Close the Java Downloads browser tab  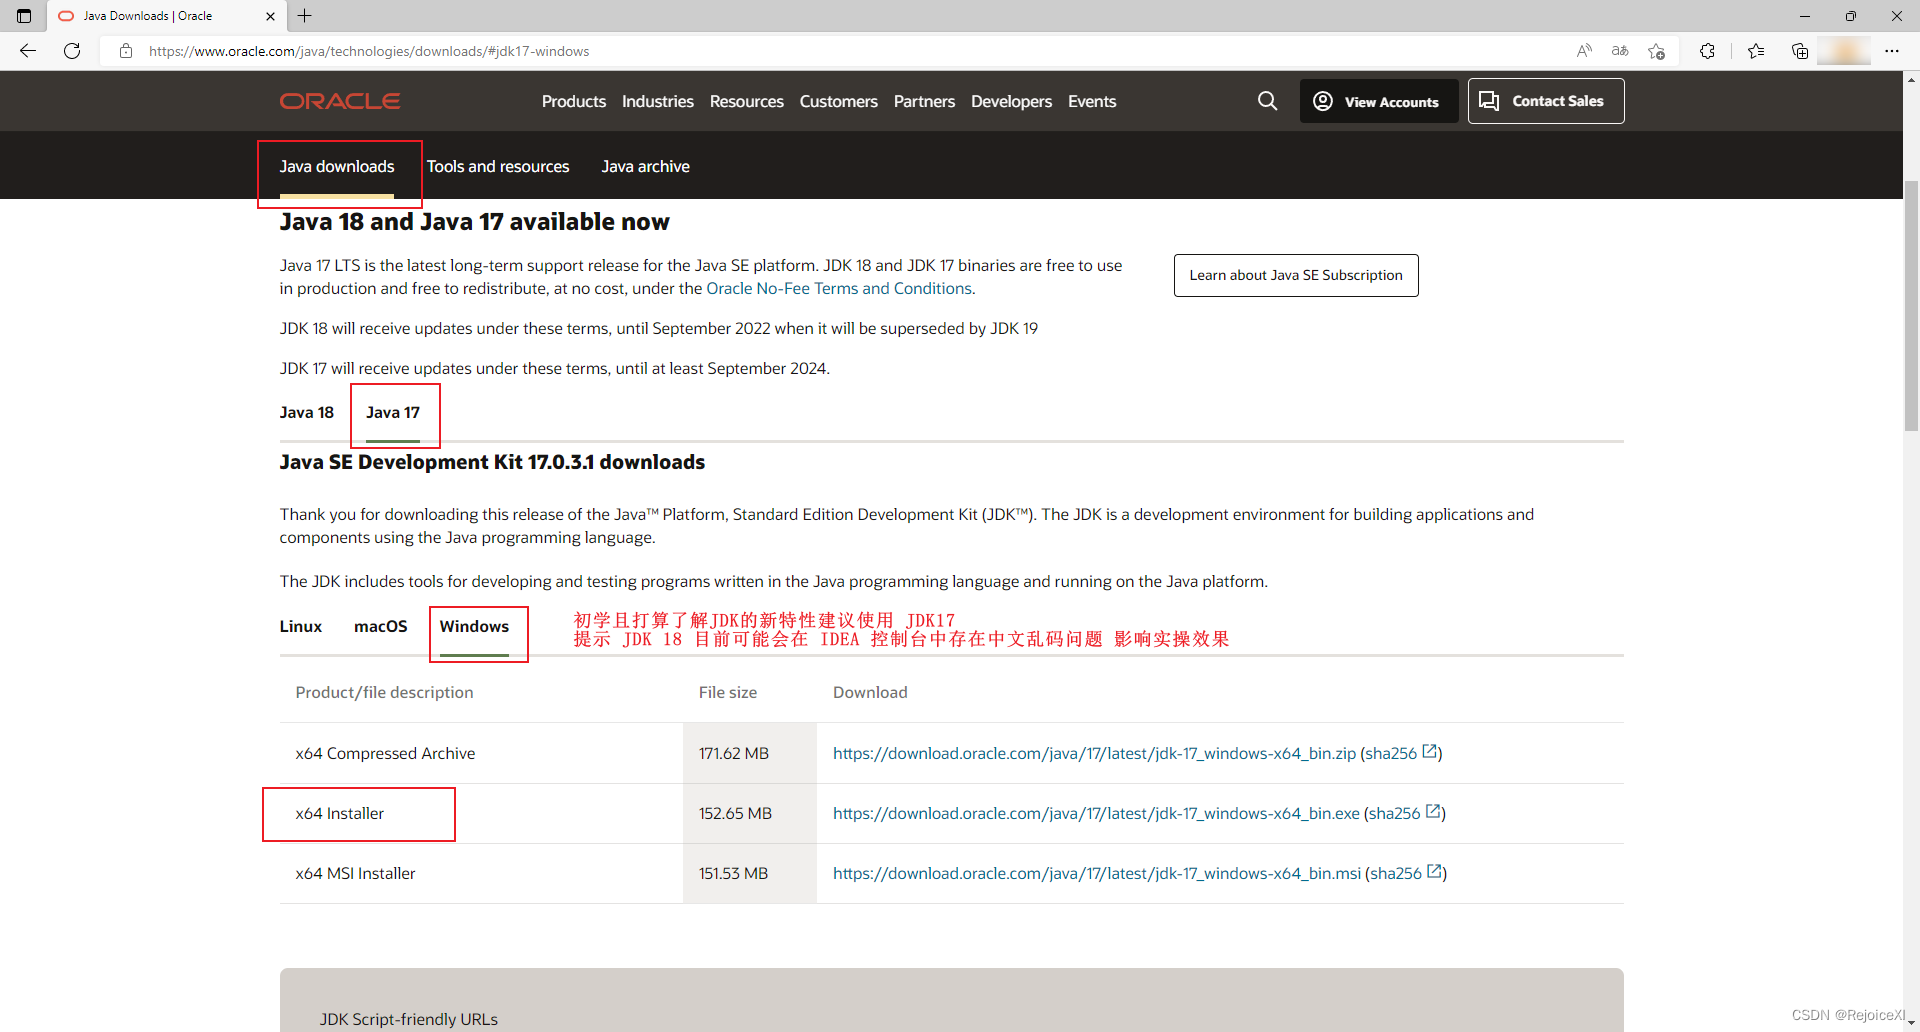[x=270, y=16]
